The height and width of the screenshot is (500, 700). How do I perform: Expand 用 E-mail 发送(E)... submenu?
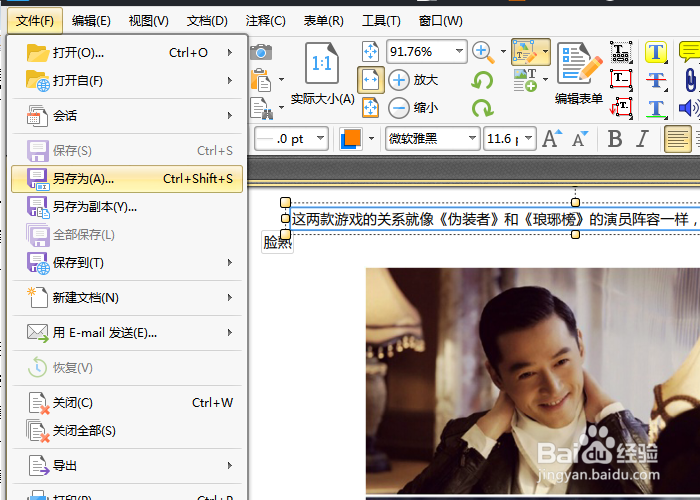[127, 333]
